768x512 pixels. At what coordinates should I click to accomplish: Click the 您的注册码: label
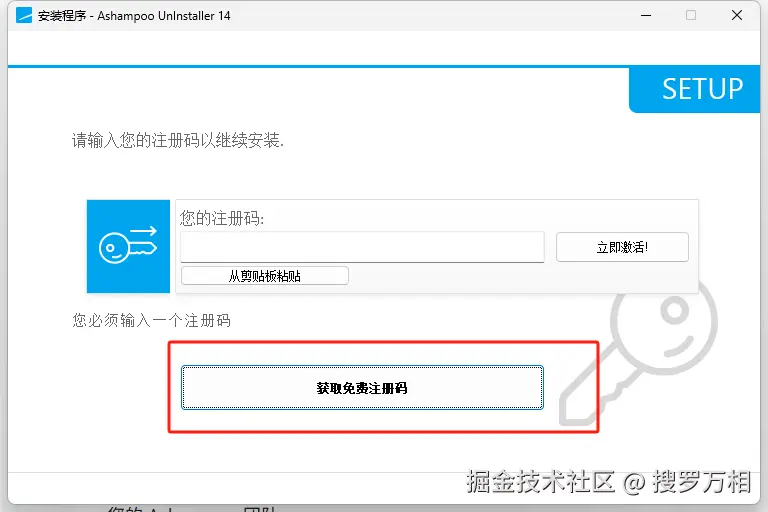[222, 218]
